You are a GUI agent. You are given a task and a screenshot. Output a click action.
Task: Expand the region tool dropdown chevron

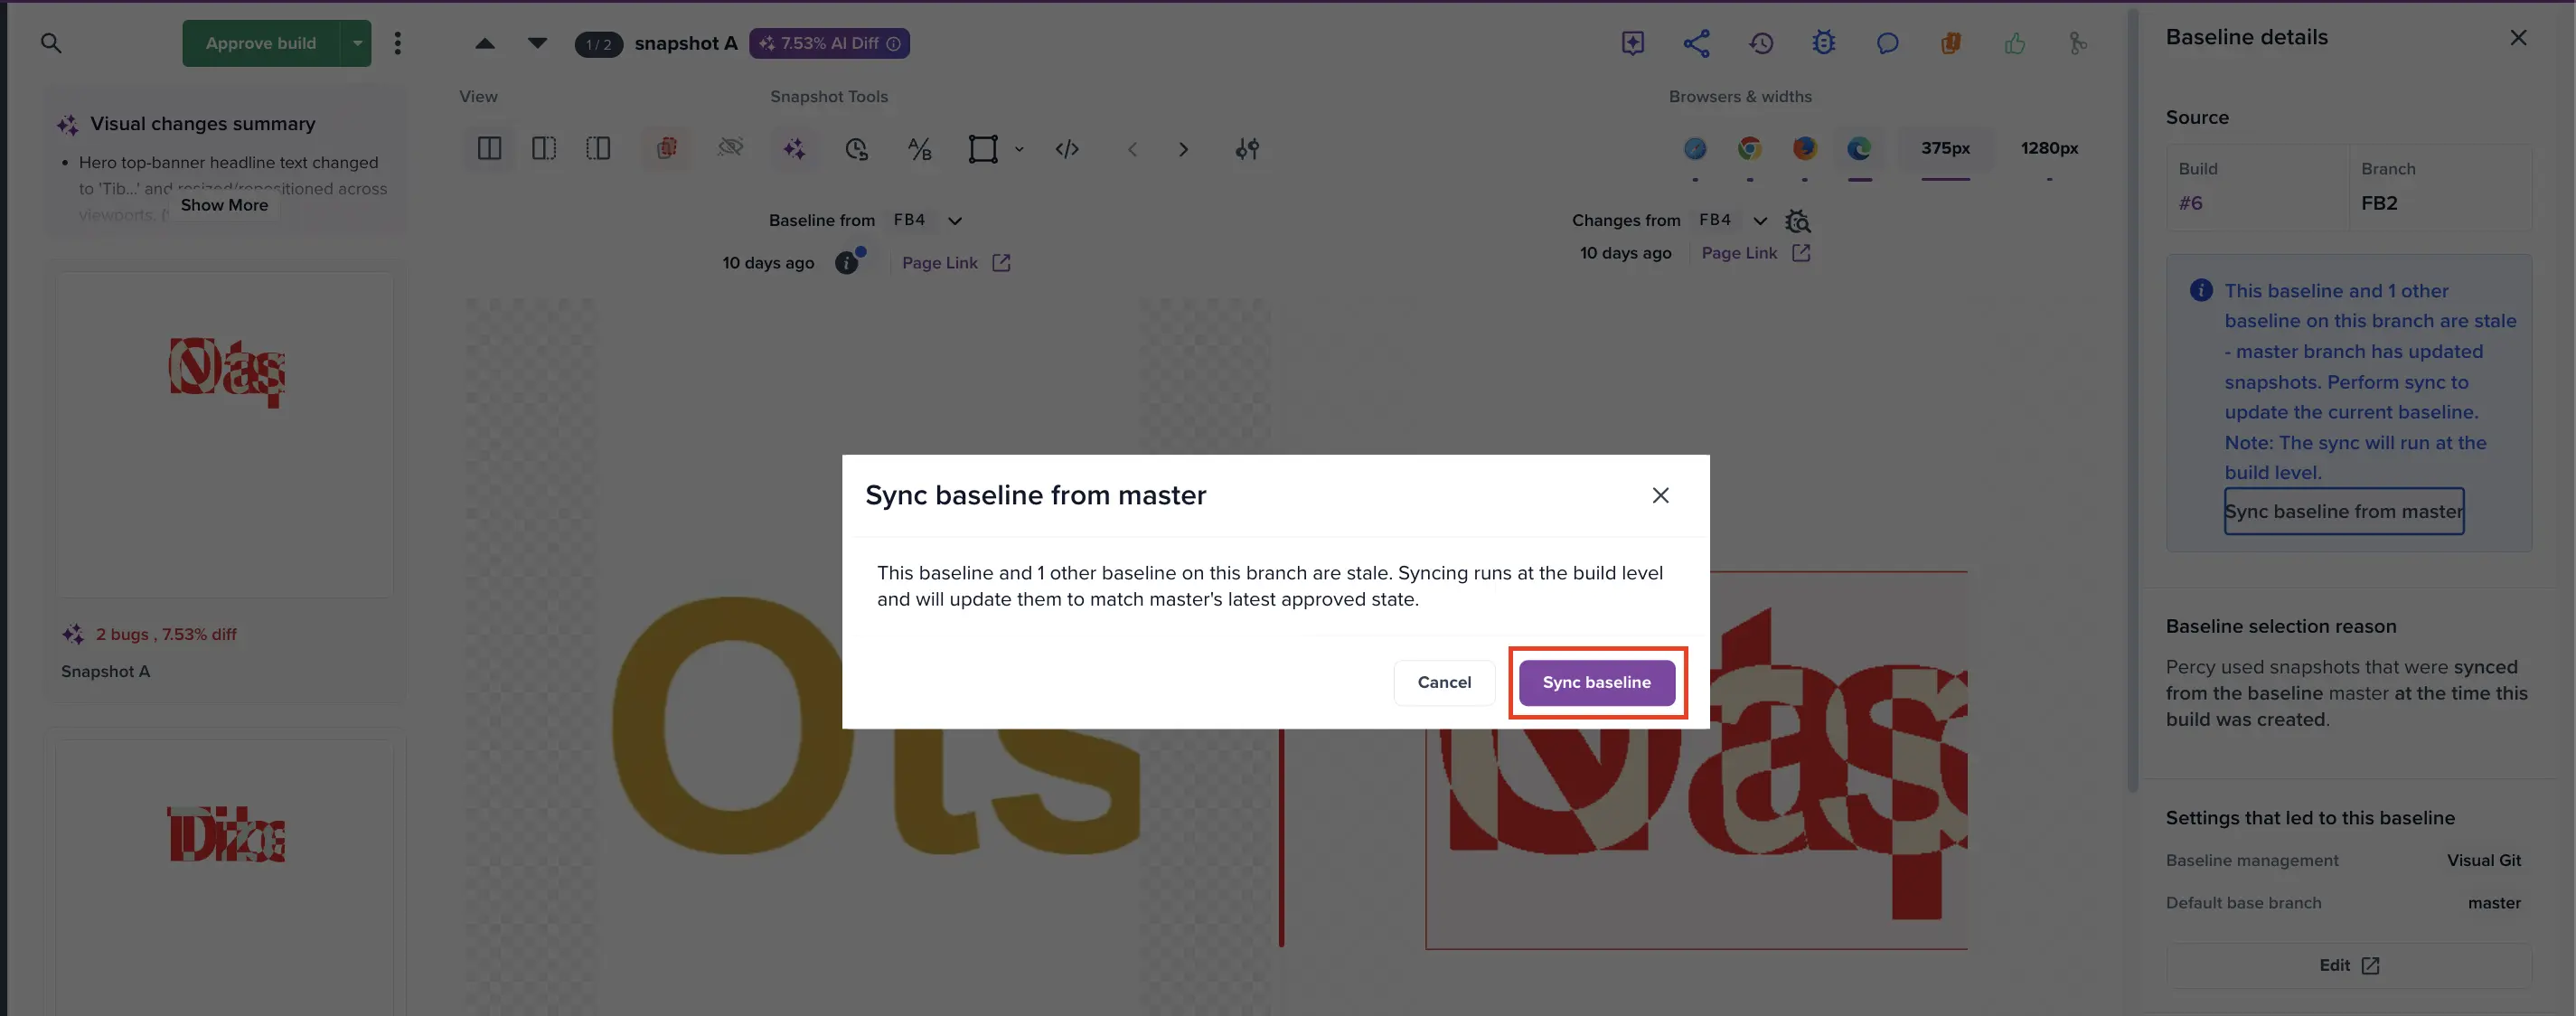(1019, 149)
